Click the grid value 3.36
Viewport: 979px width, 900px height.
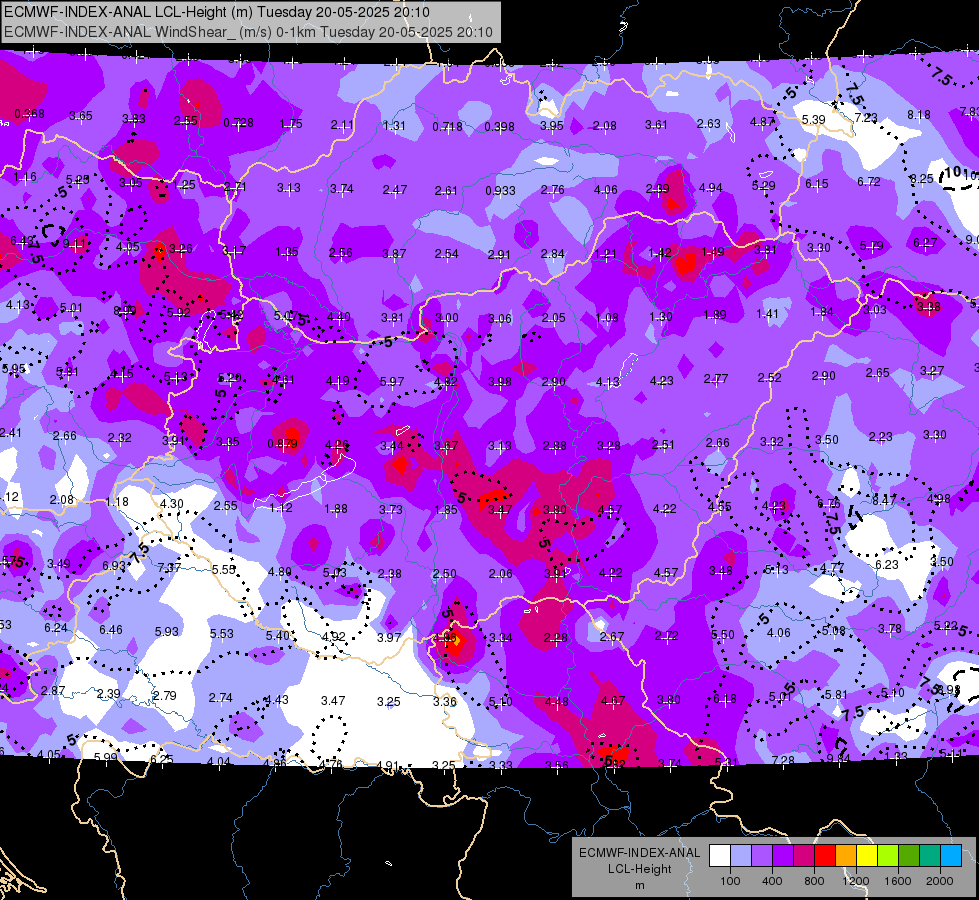tap(445, 701)
